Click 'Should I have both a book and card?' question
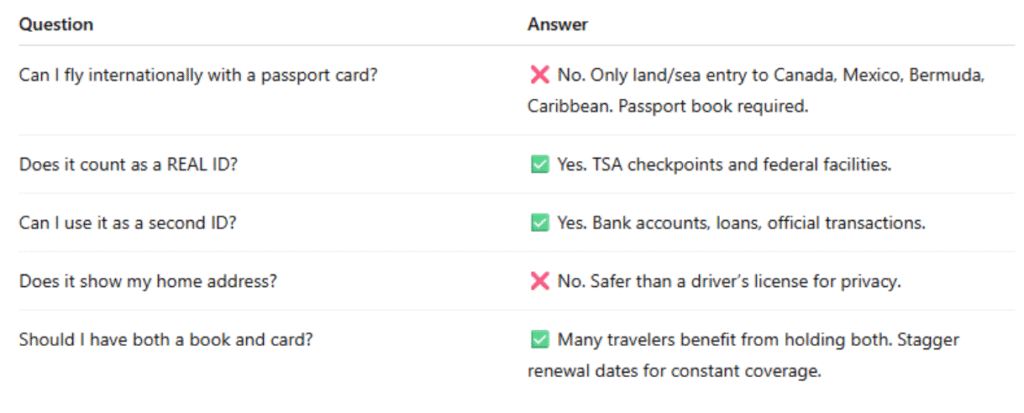 (x=166, y=340)
